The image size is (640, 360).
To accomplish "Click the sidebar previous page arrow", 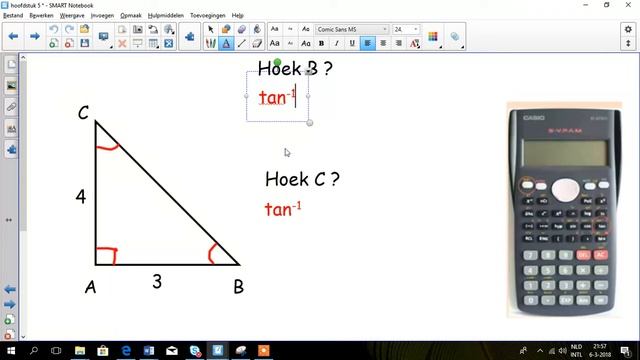I will click(x=10, y=289).
